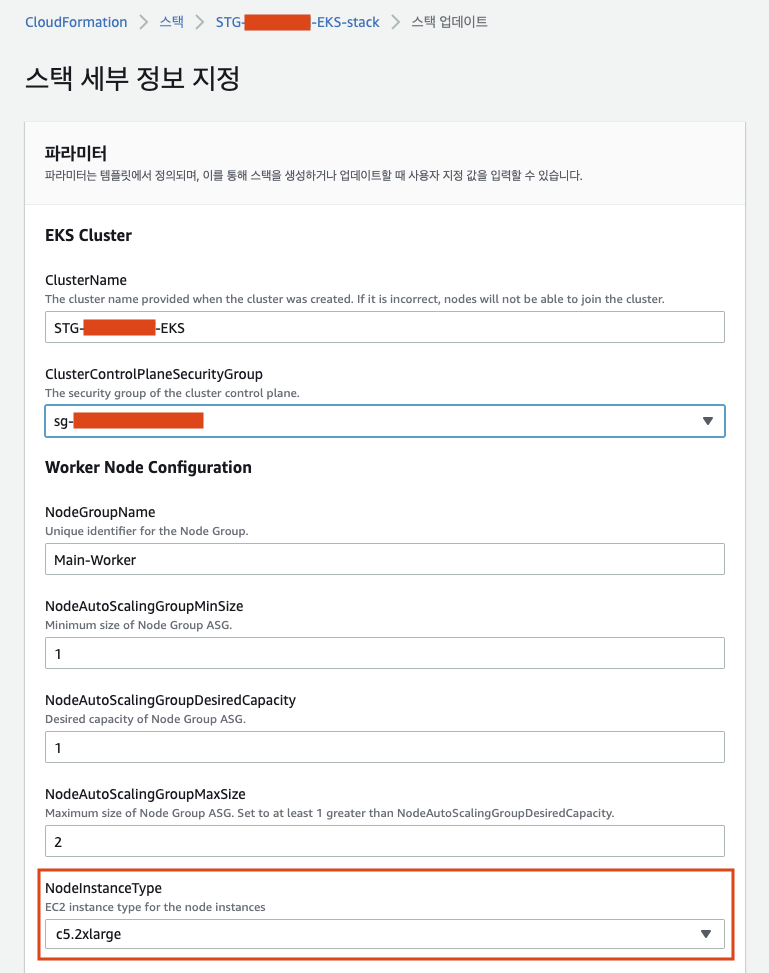This screenshot has width=769, height=973.
Task: Click the first breadcrumb chevron separator after CloudFormation
Action: tap(143, 22)
